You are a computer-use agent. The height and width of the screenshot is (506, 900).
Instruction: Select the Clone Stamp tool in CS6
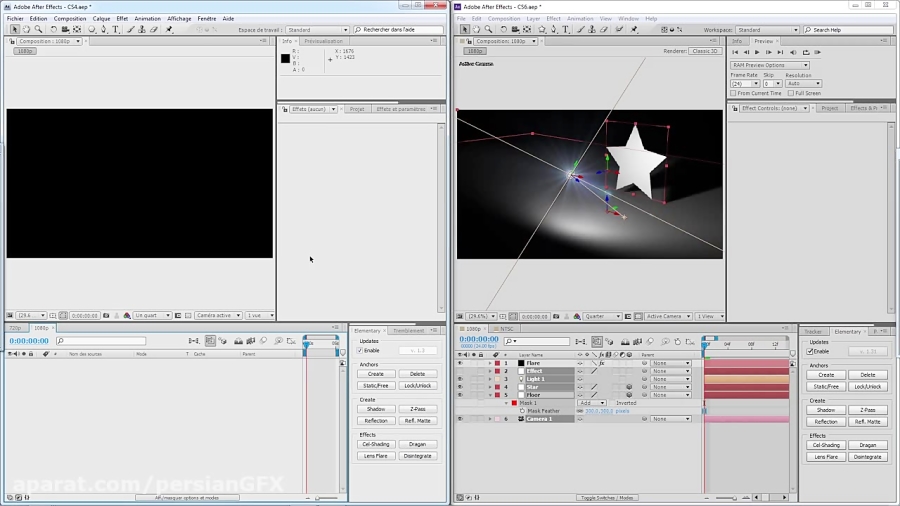coord(592,29)
